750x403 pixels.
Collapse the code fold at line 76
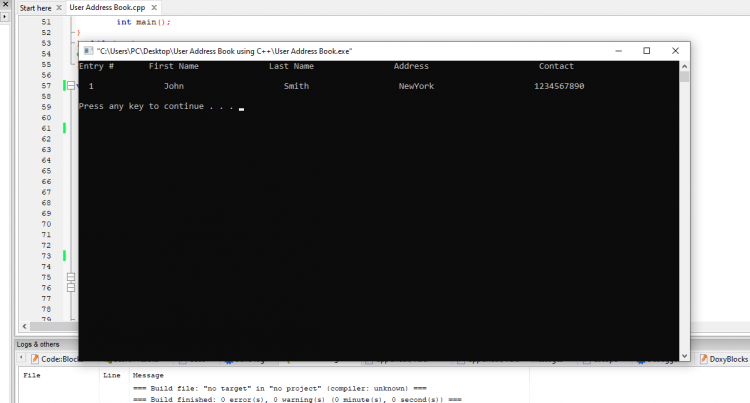(71, 287)
